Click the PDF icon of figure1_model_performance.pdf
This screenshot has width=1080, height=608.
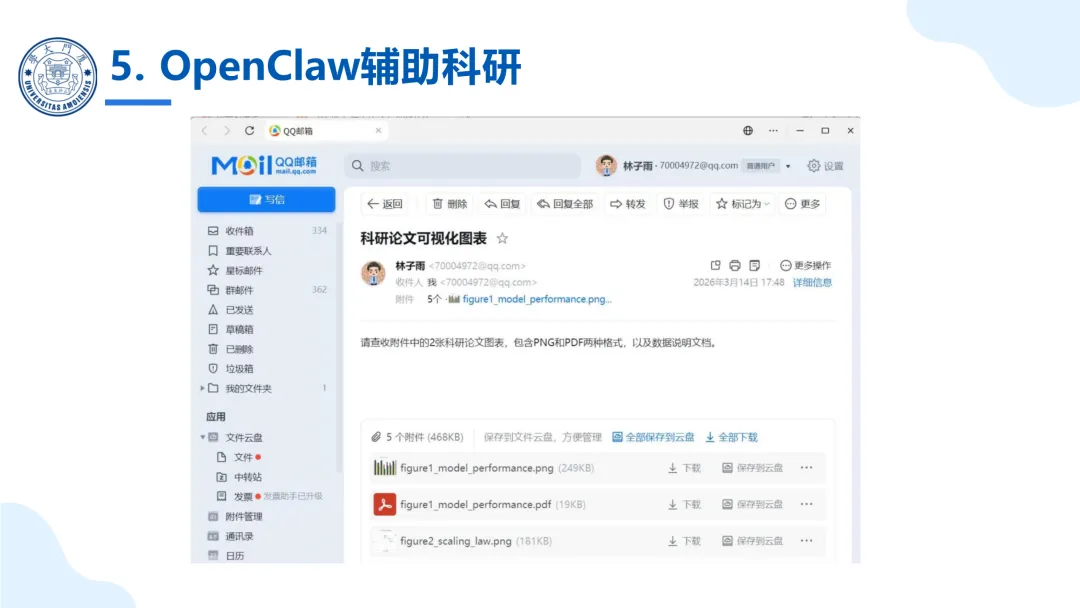pos(384,505)
